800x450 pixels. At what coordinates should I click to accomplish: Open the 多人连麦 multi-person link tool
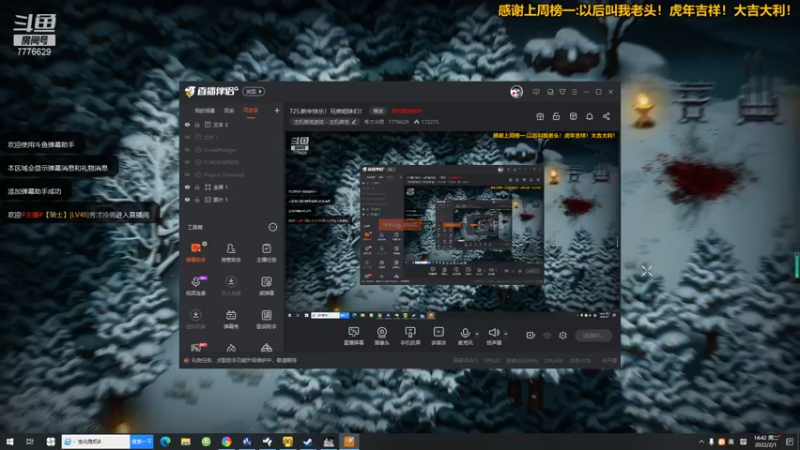tap(231, 285)
